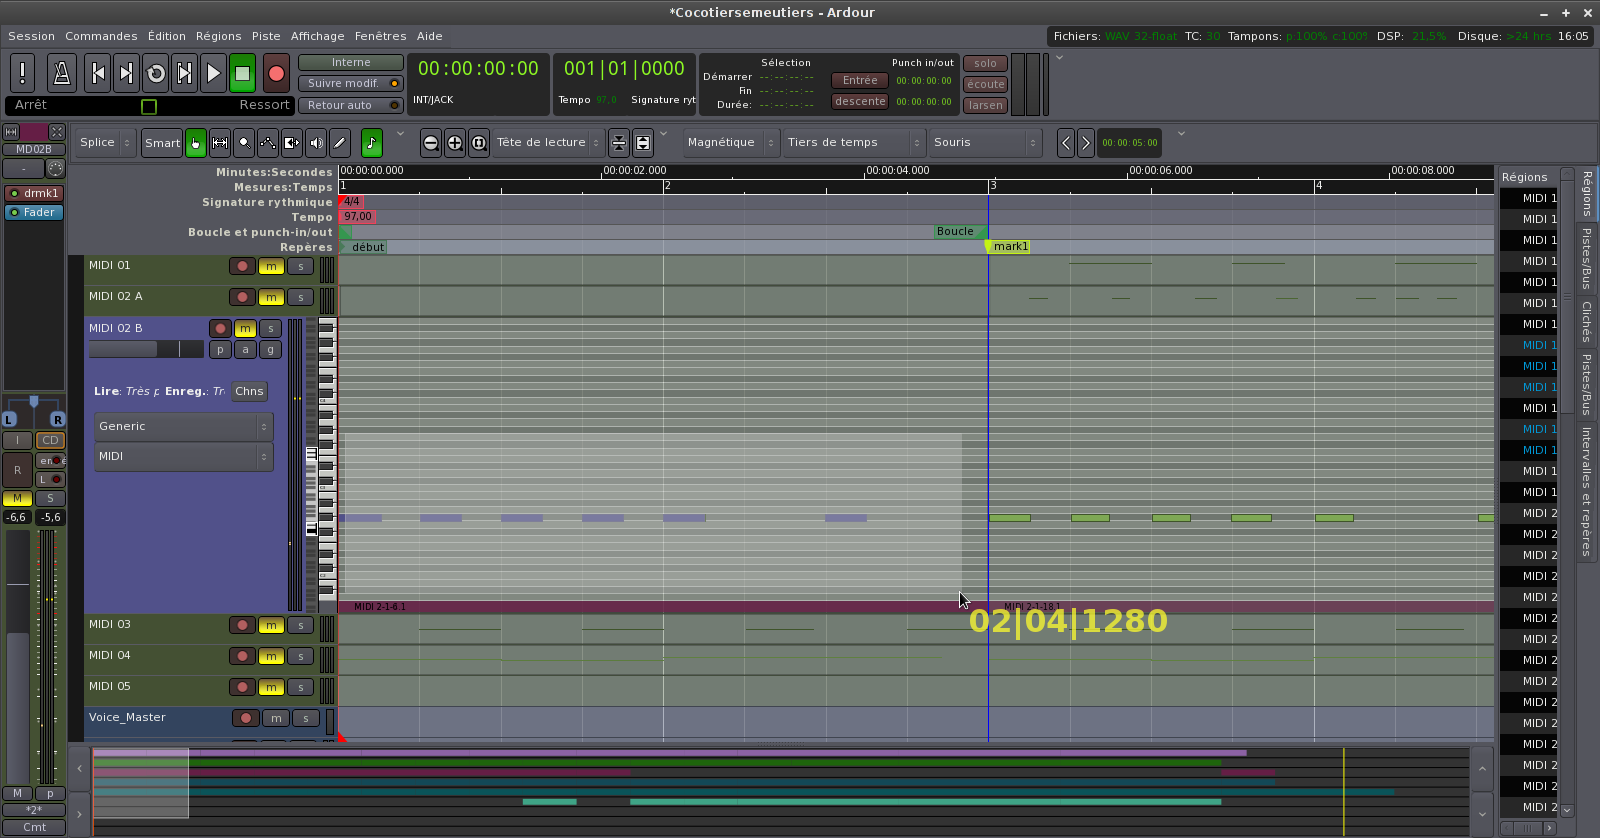1600x838 pixels.
Task: Click the Chns channel selector button
Action: [249, 391]
